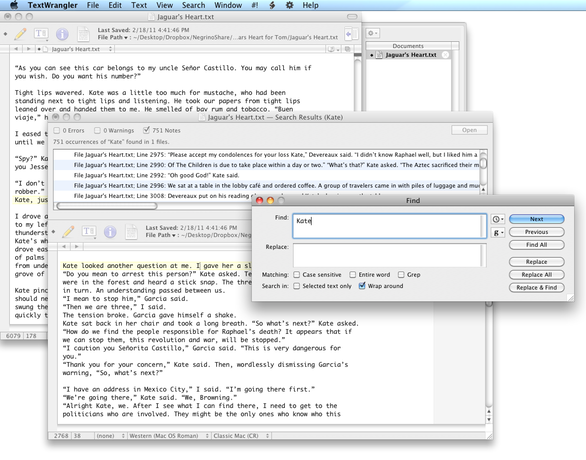
Task: Check Selected text only option
Action: (x=296, y=286)
